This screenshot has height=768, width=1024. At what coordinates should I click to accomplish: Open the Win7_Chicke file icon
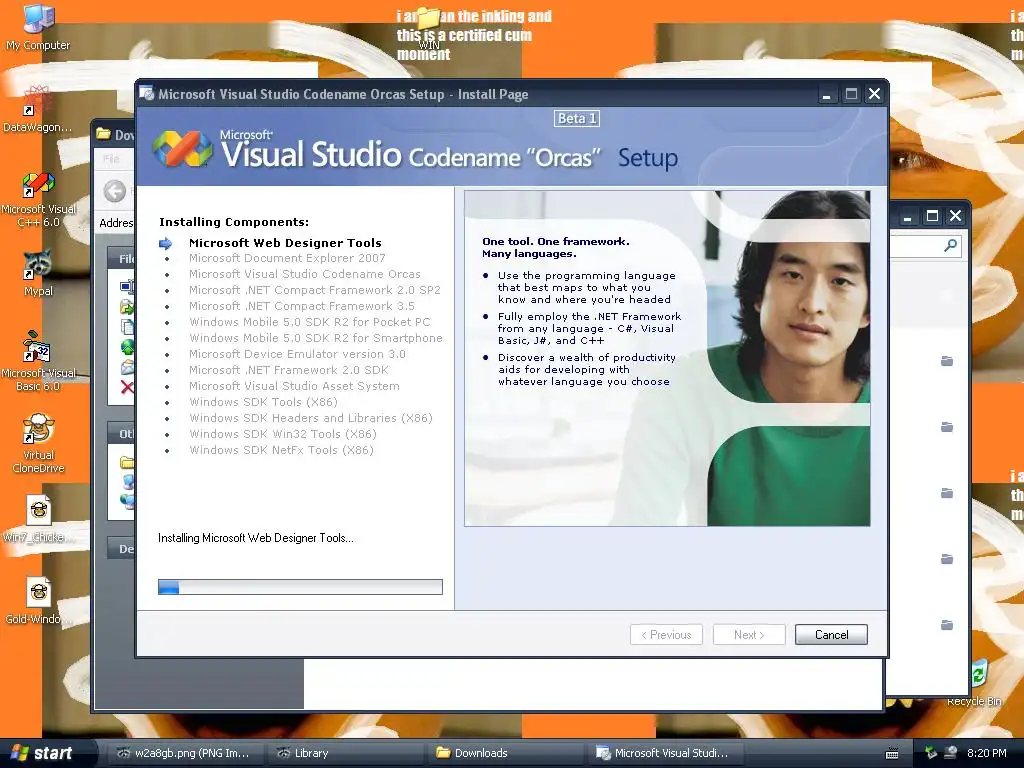pos(38,519)
